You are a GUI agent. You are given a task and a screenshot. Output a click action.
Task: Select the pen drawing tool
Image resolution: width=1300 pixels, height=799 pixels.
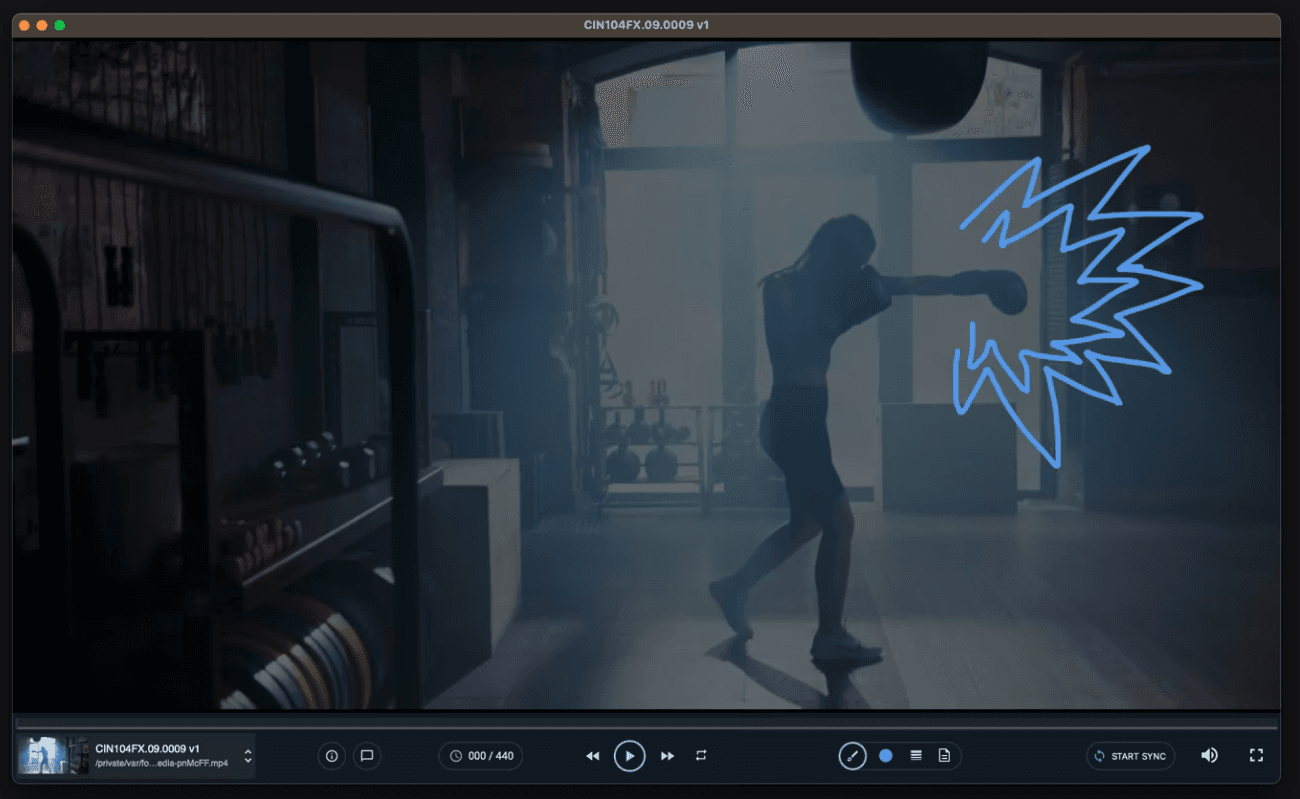pos(852,756)
